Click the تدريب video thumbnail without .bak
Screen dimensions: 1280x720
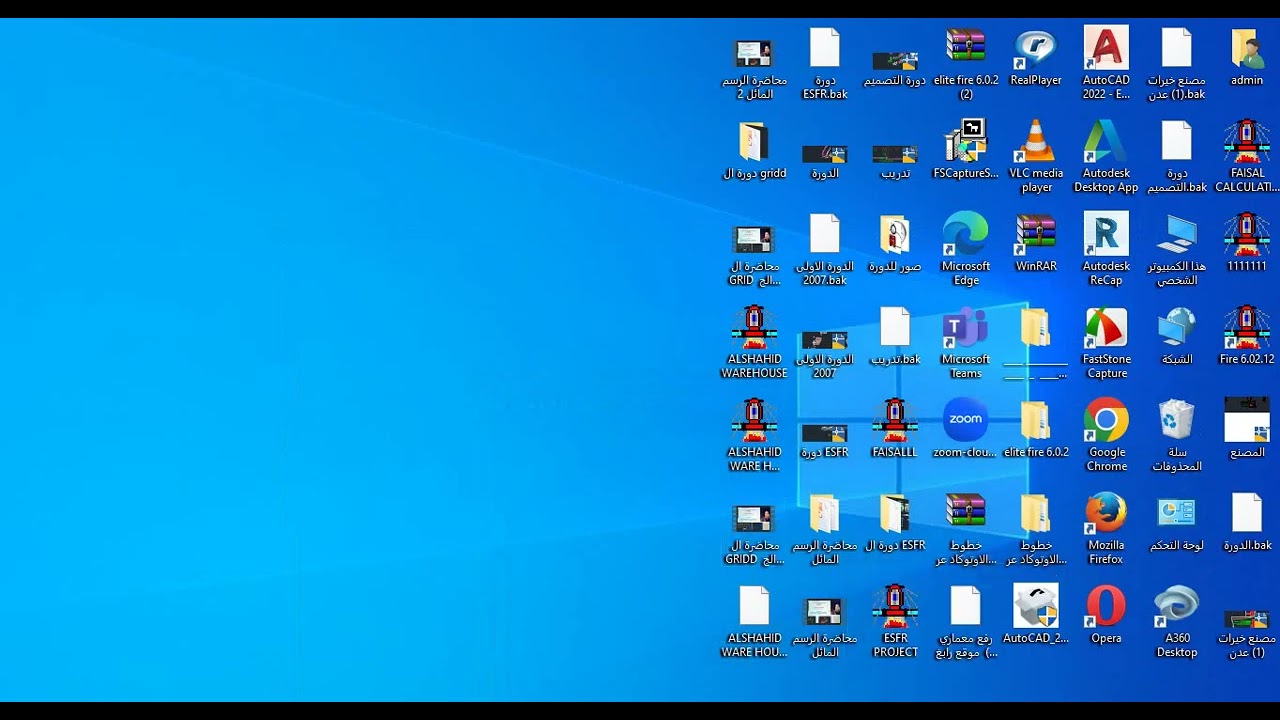click(x=895, y=161)
